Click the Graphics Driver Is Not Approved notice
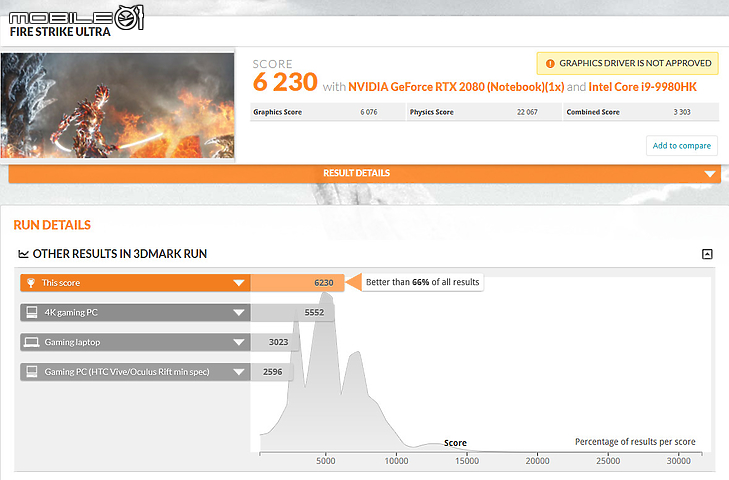Screen dimensions: 729x480 (628, 63)
